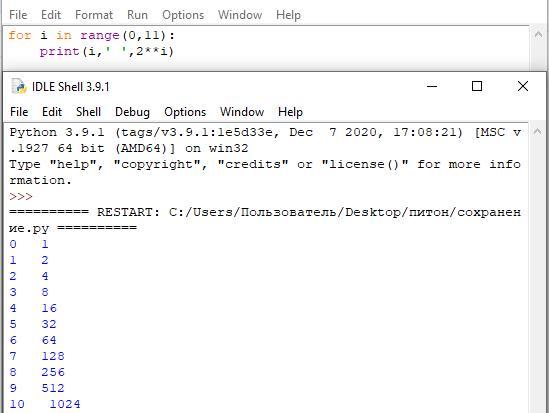Open the editor's Options menu
This screenshot has width=549, height=413.
pos(183,15)
